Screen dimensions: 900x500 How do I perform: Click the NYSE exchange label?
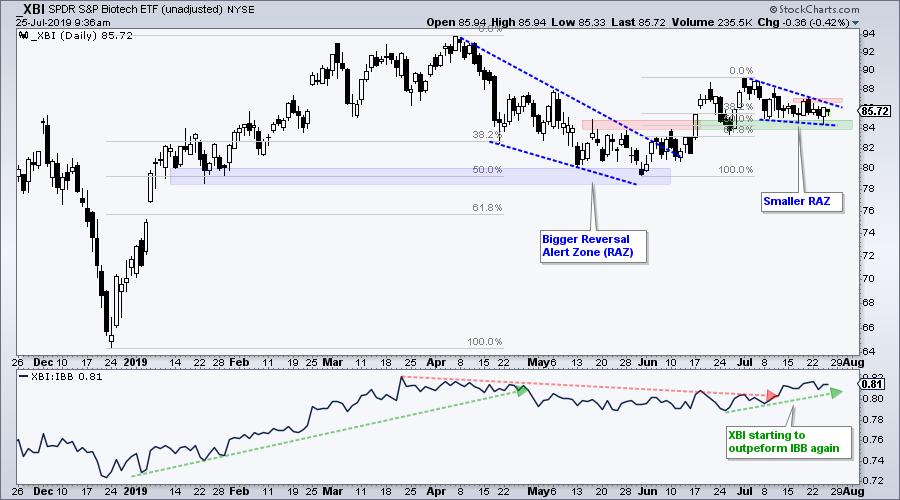click(242, 10)
